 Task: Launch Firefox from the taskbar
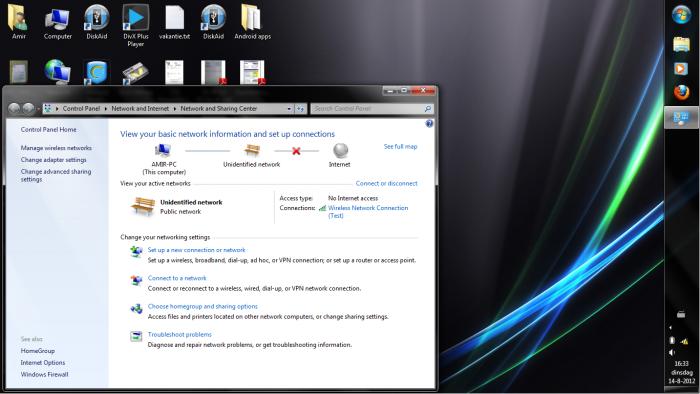tap(681, 93)
